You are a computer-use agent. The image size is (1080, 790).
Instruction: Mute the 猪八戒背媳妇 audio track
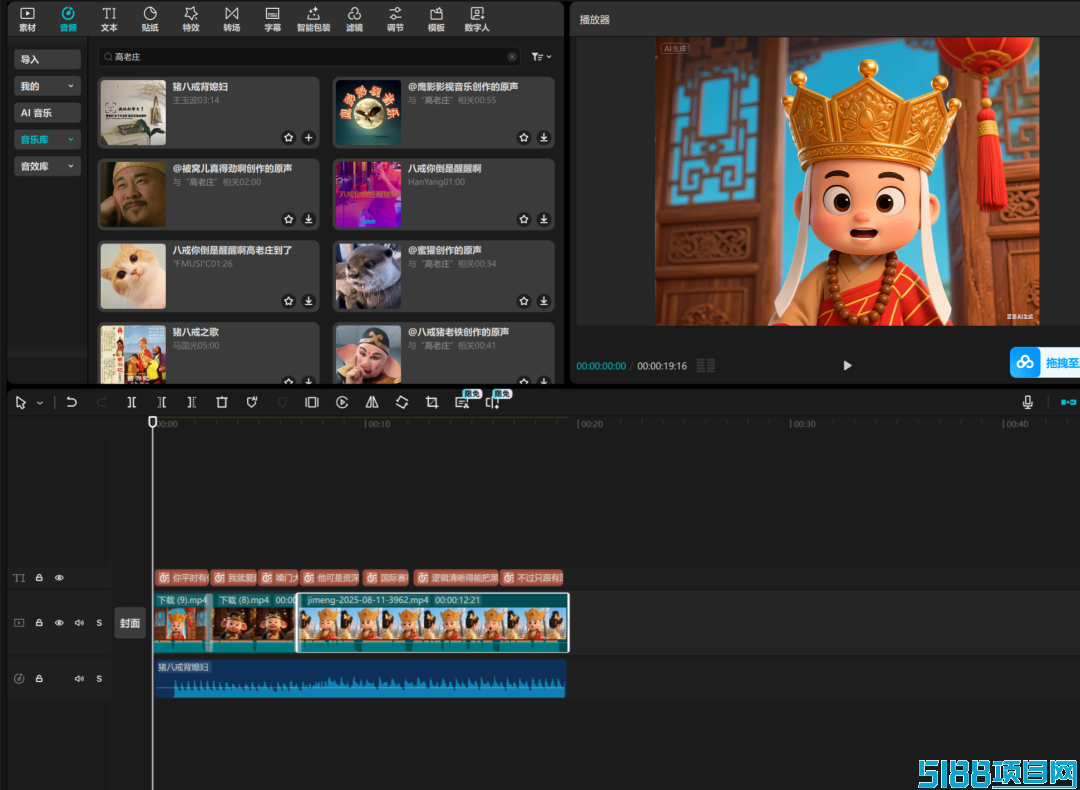79,678
